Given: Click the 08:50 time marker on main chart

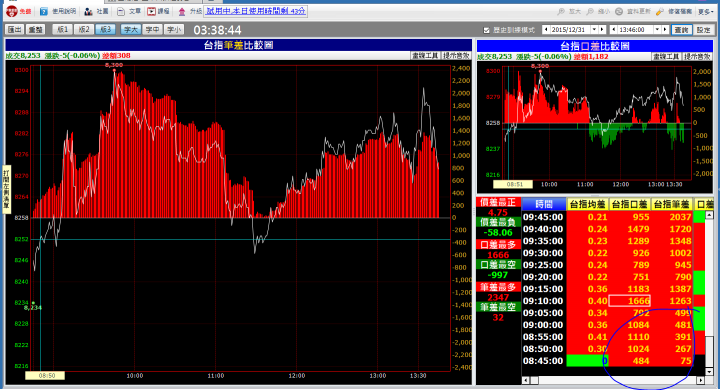Looking at the screenshot, I should [45, 375].
